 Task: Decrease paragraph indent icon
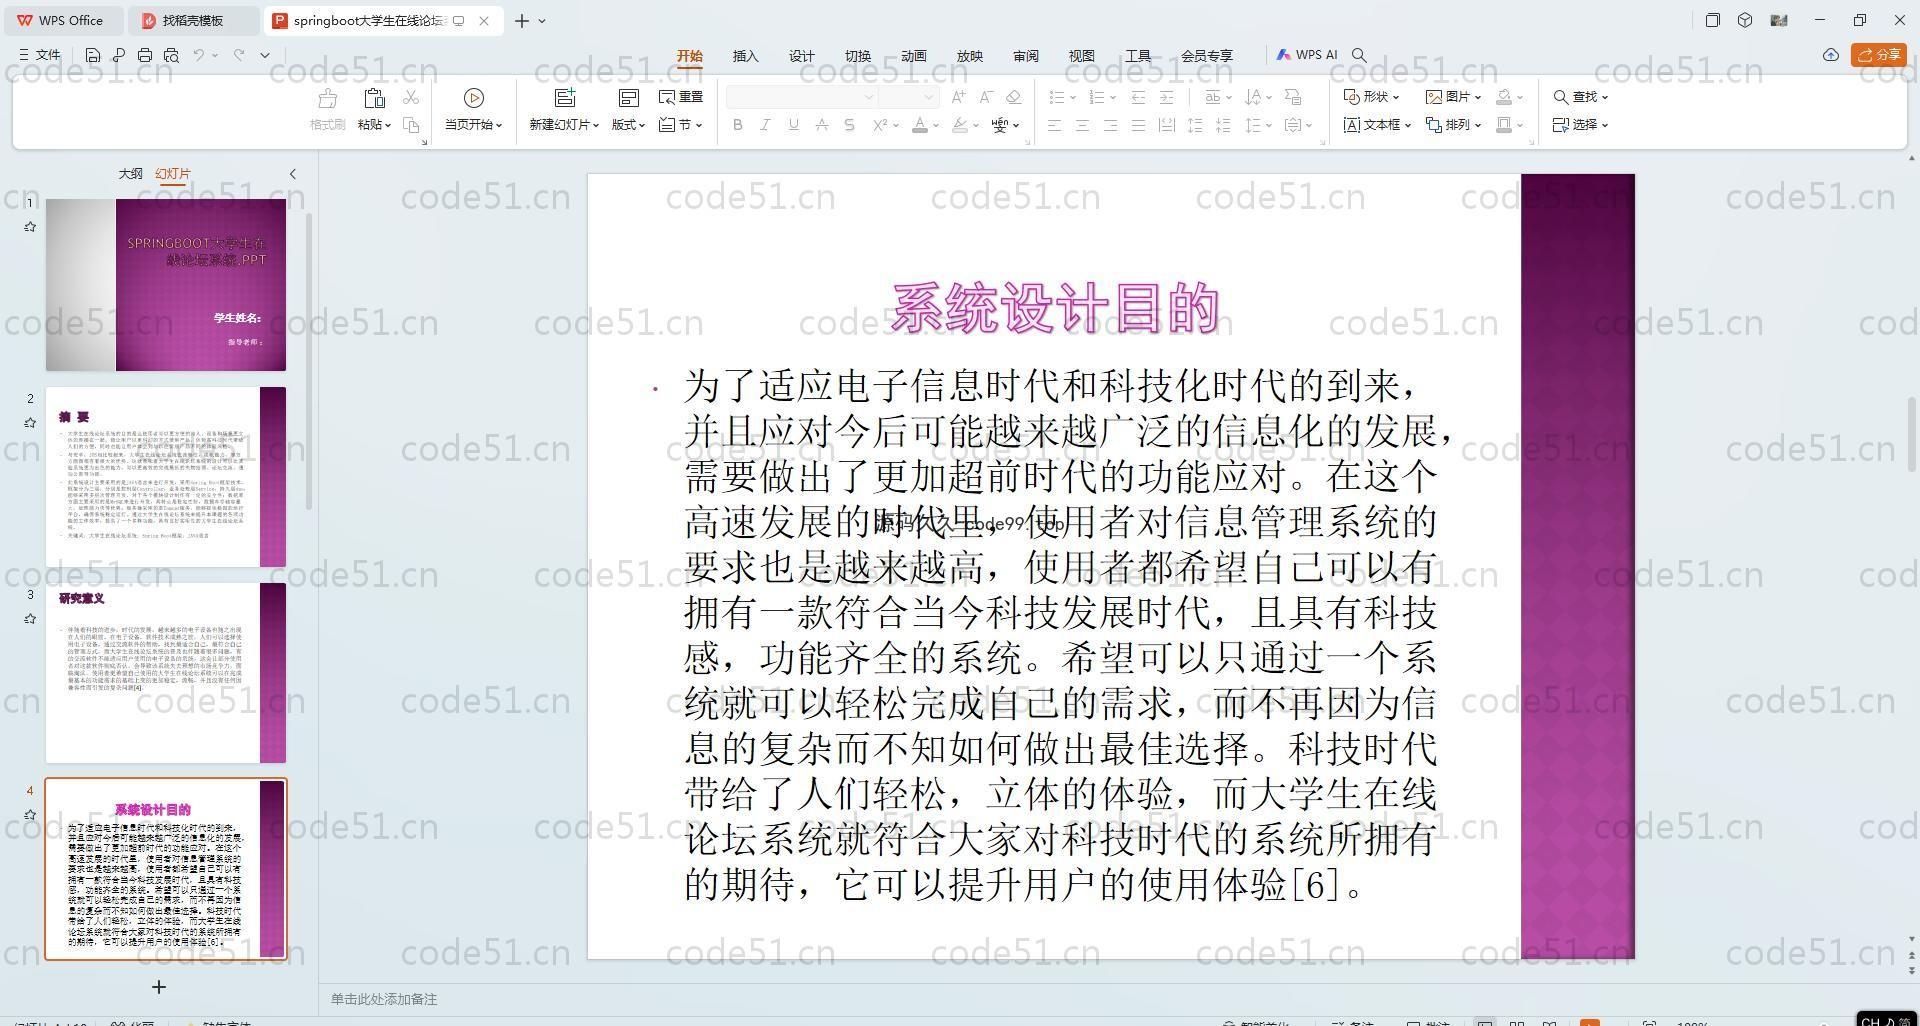coord(1138,97)
